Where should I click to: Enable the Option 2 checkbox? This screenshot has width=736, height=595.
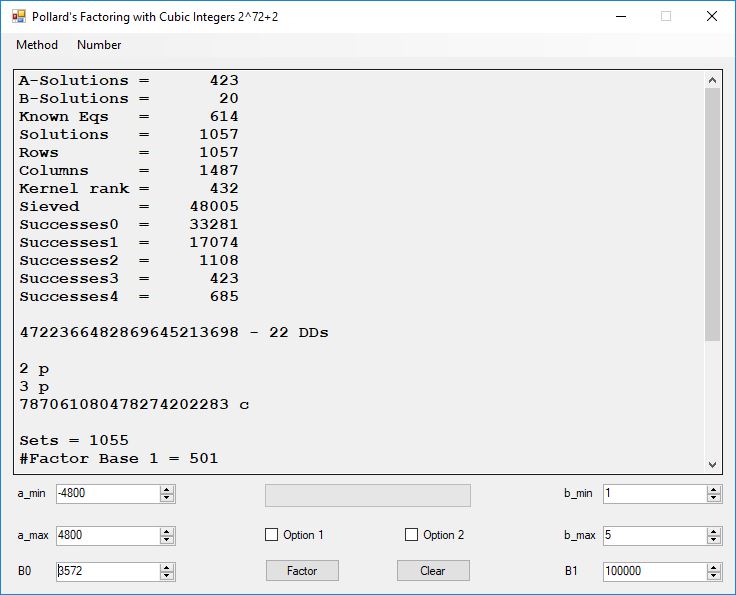[x=411, y=535]
